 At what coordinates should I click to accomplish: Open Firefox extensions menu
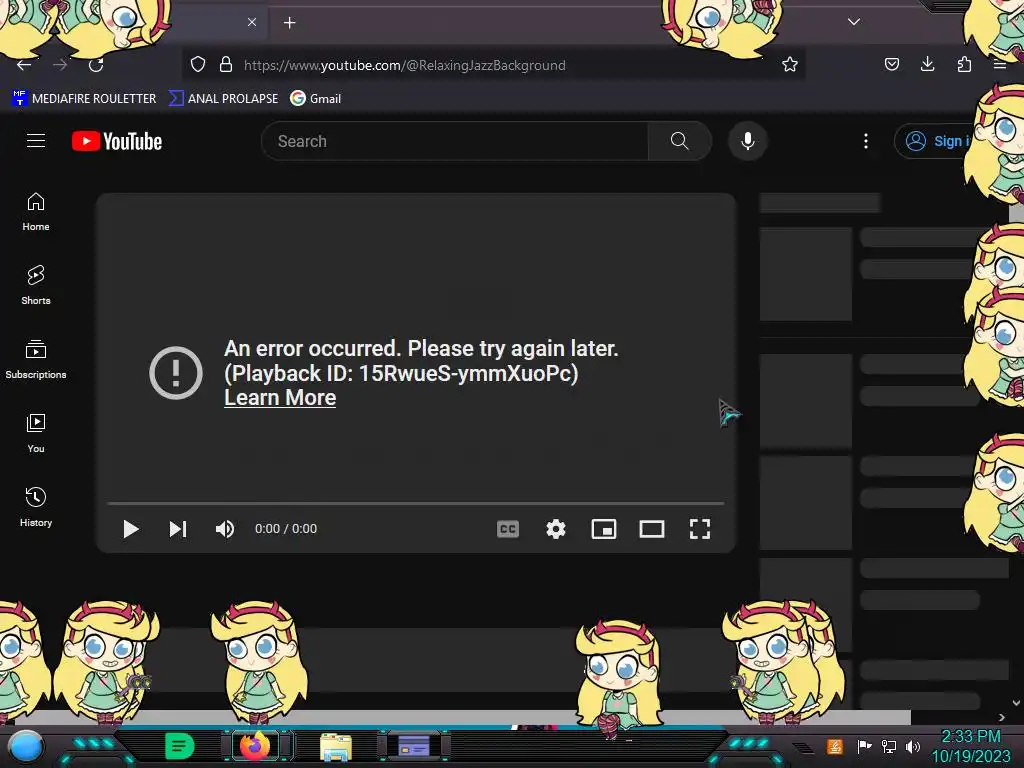pyautogui.click(x=964, y=64)
